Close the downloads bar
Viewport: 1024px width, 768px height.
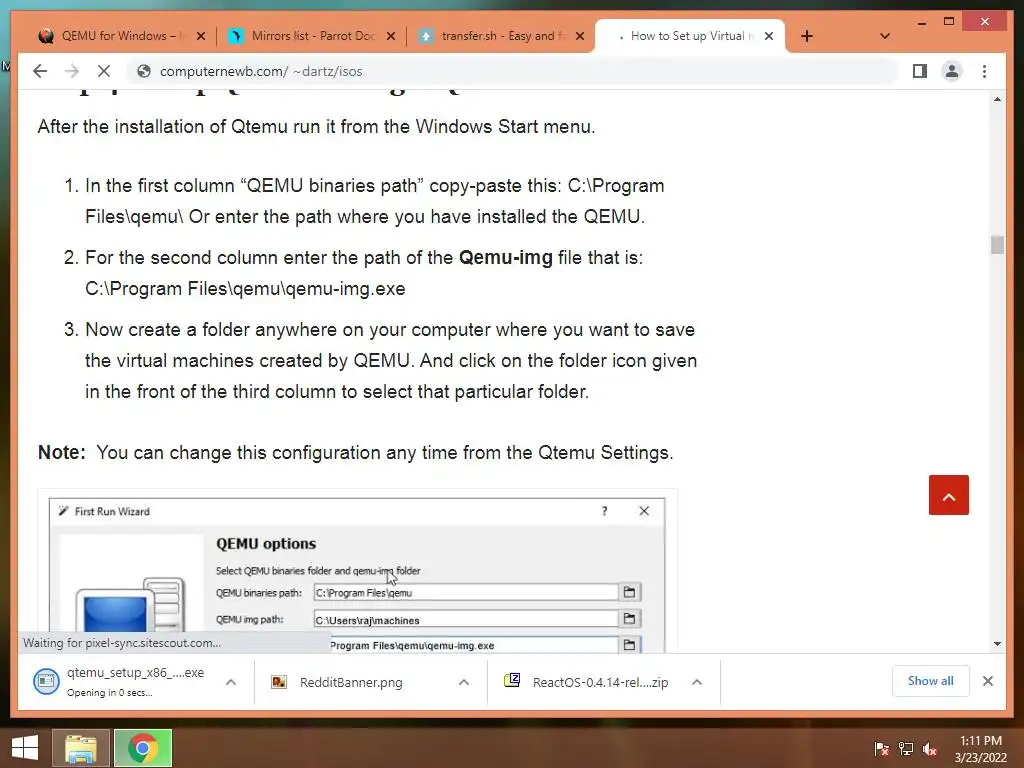(988, 681)
